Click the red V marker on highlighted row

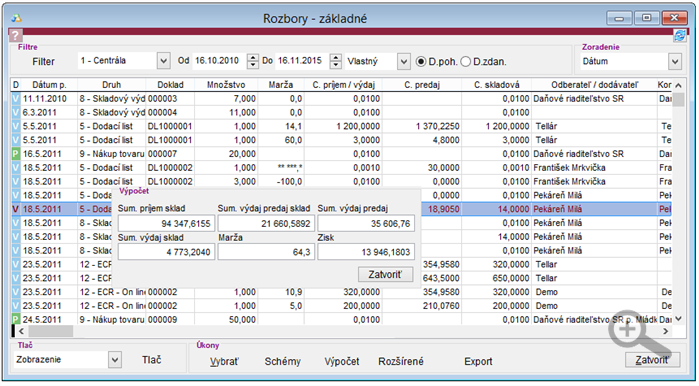(16, 209)
